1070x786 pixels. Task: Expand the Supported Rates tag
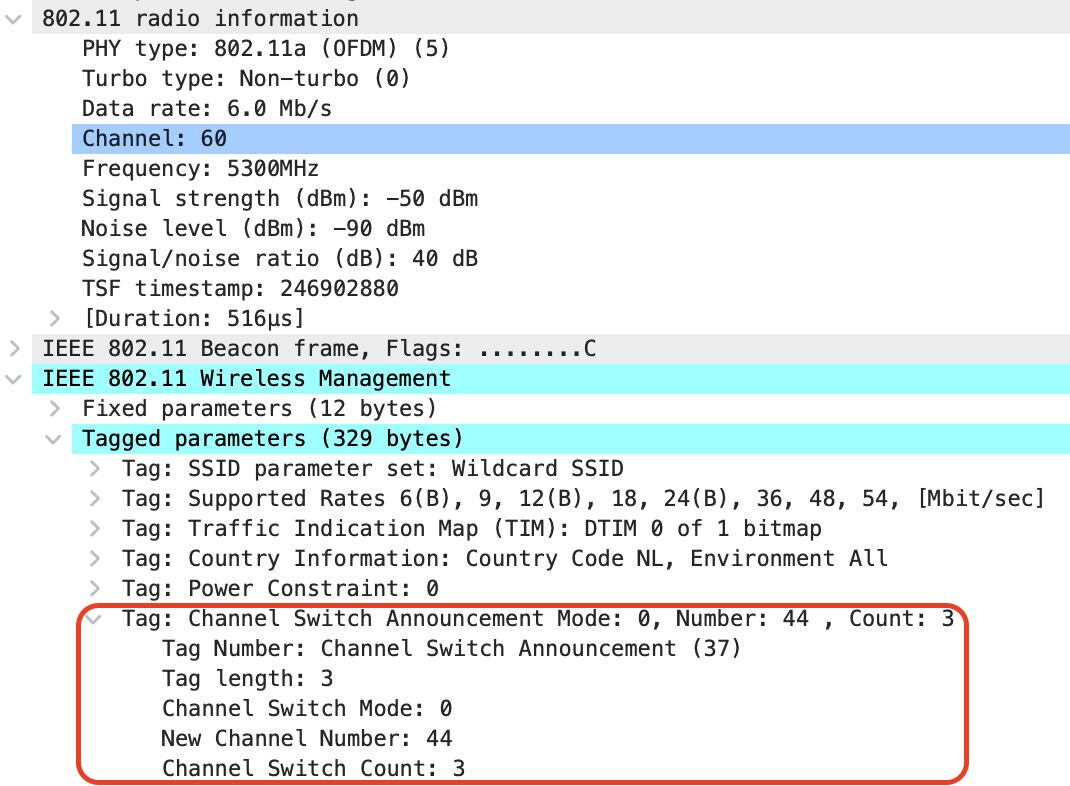[95, 498]
